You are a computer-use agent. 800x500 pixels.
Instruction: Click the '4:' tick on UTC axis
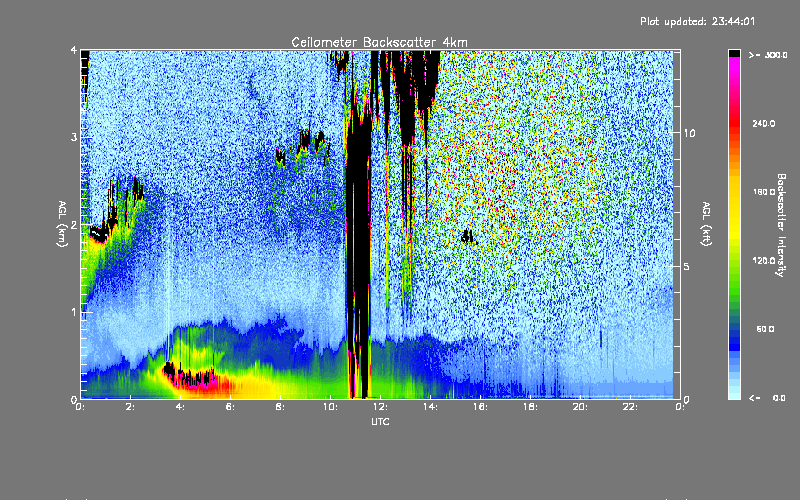tap(180, 407)
